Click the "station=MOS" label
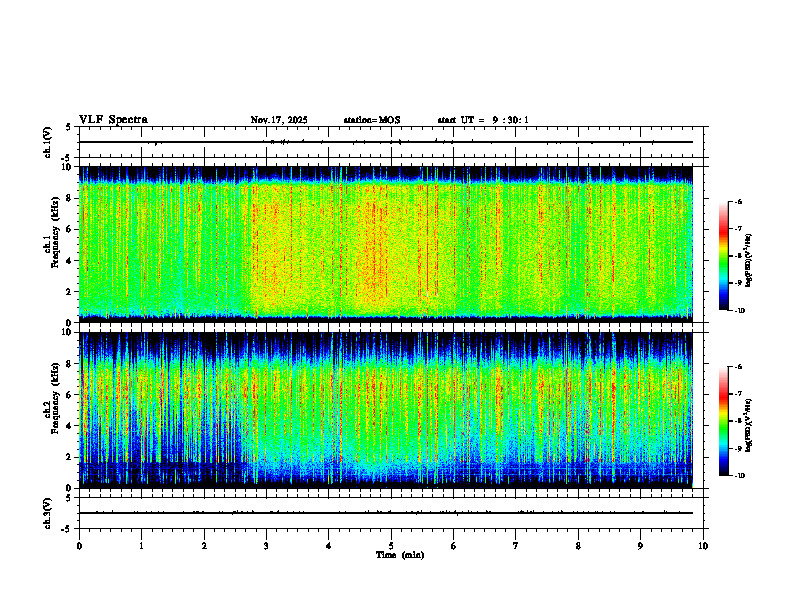Viewport: 792px width, 612px height. tap(372, 120)
